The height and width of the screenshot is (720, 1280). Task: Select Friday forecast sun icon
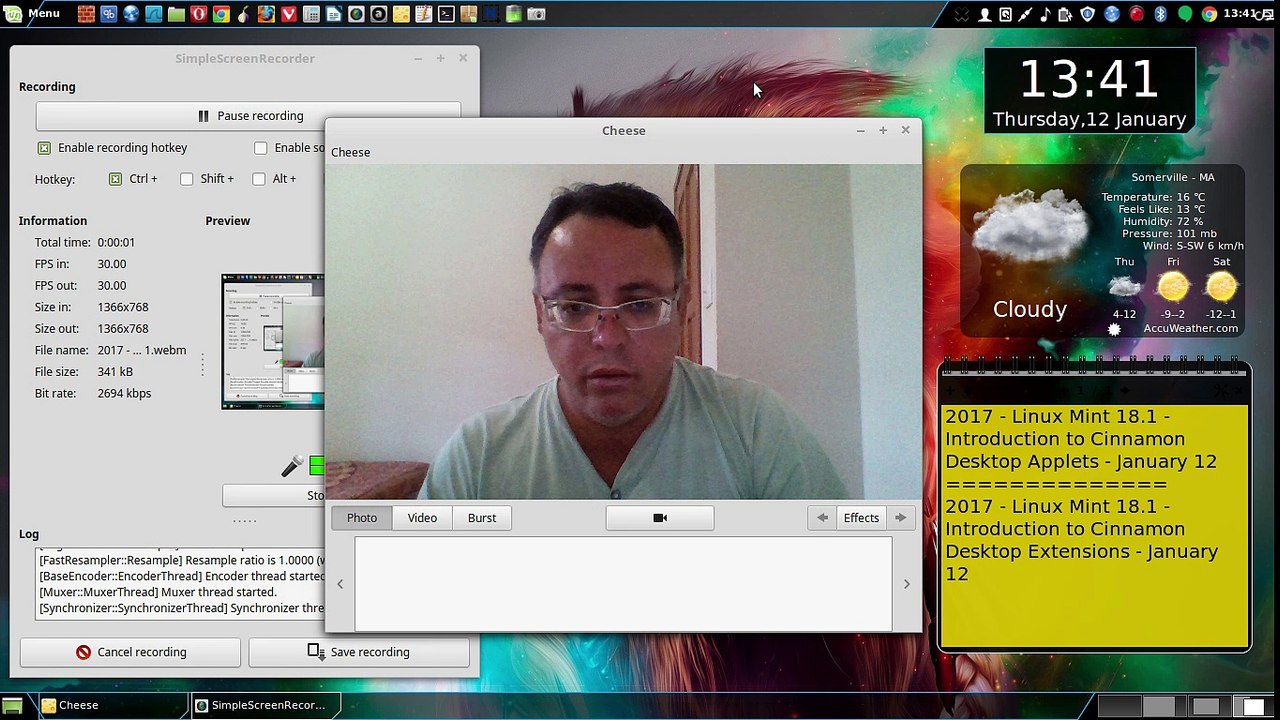pos(1173,287)
